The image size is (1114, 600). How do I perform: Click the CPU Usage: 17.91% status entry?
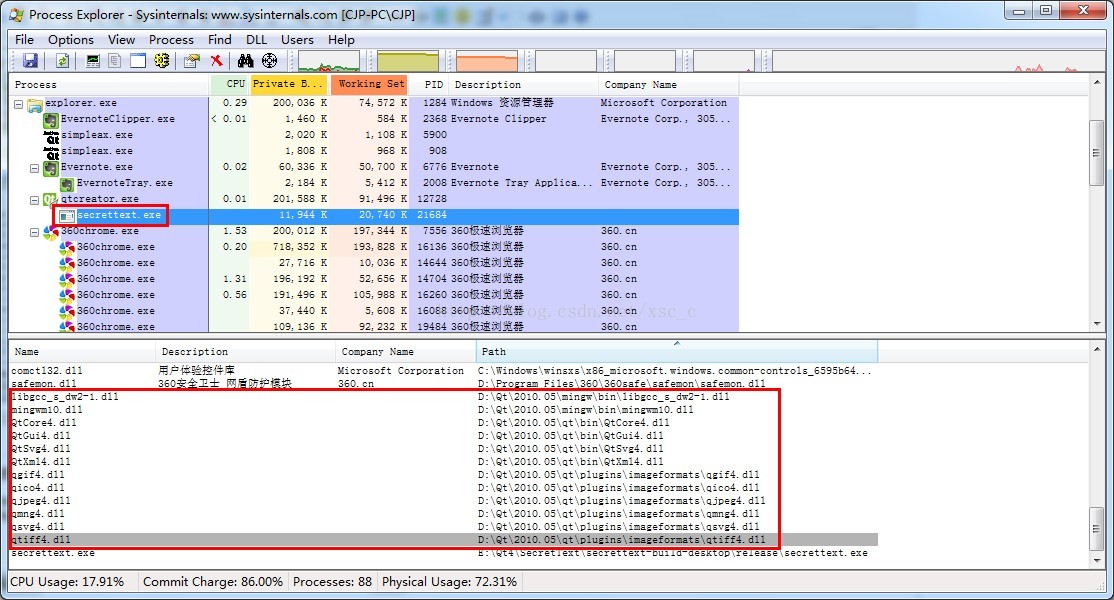[67, 582]
